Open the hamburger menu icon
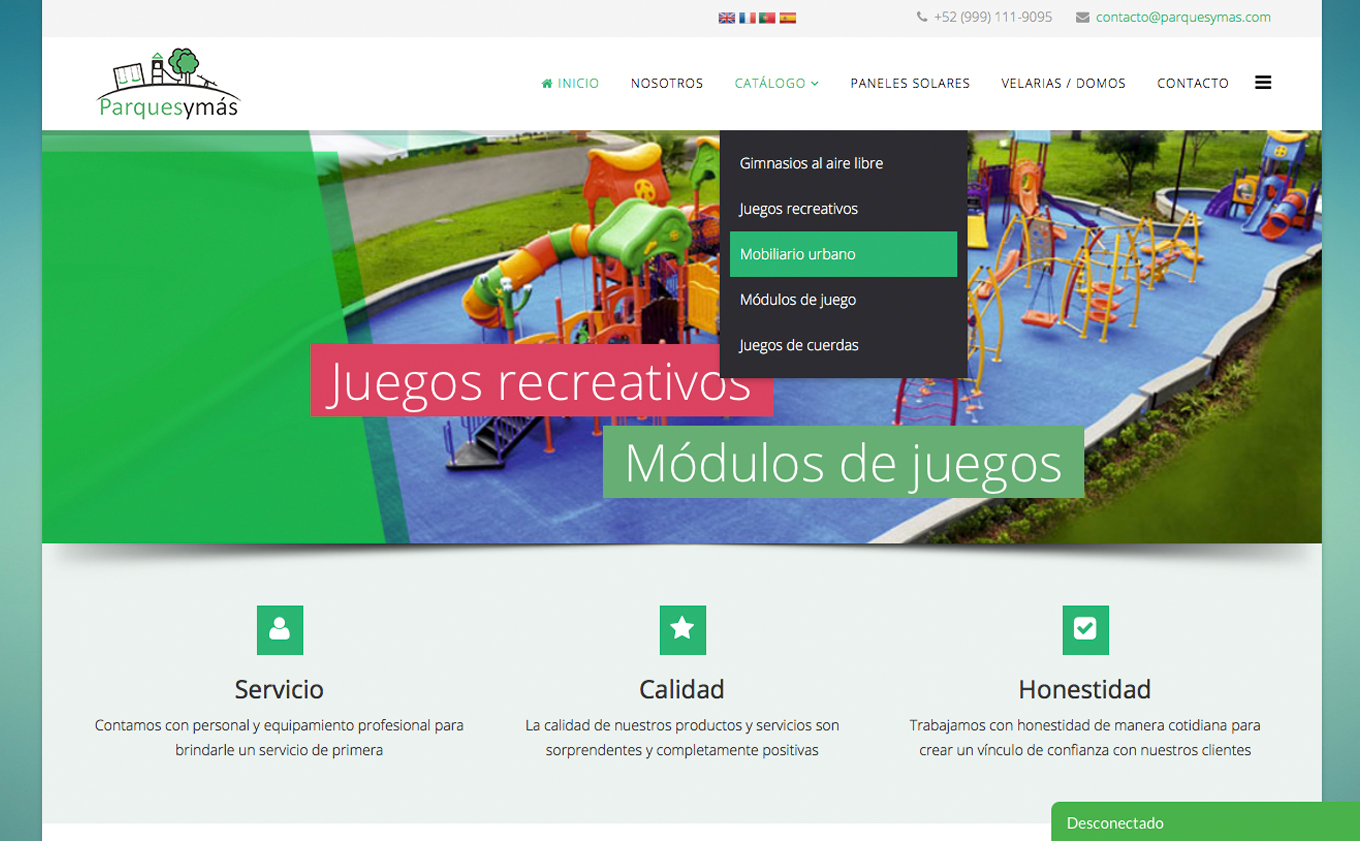The height and width of the screenshot is (841, 1360). (x=1263, y=83)
